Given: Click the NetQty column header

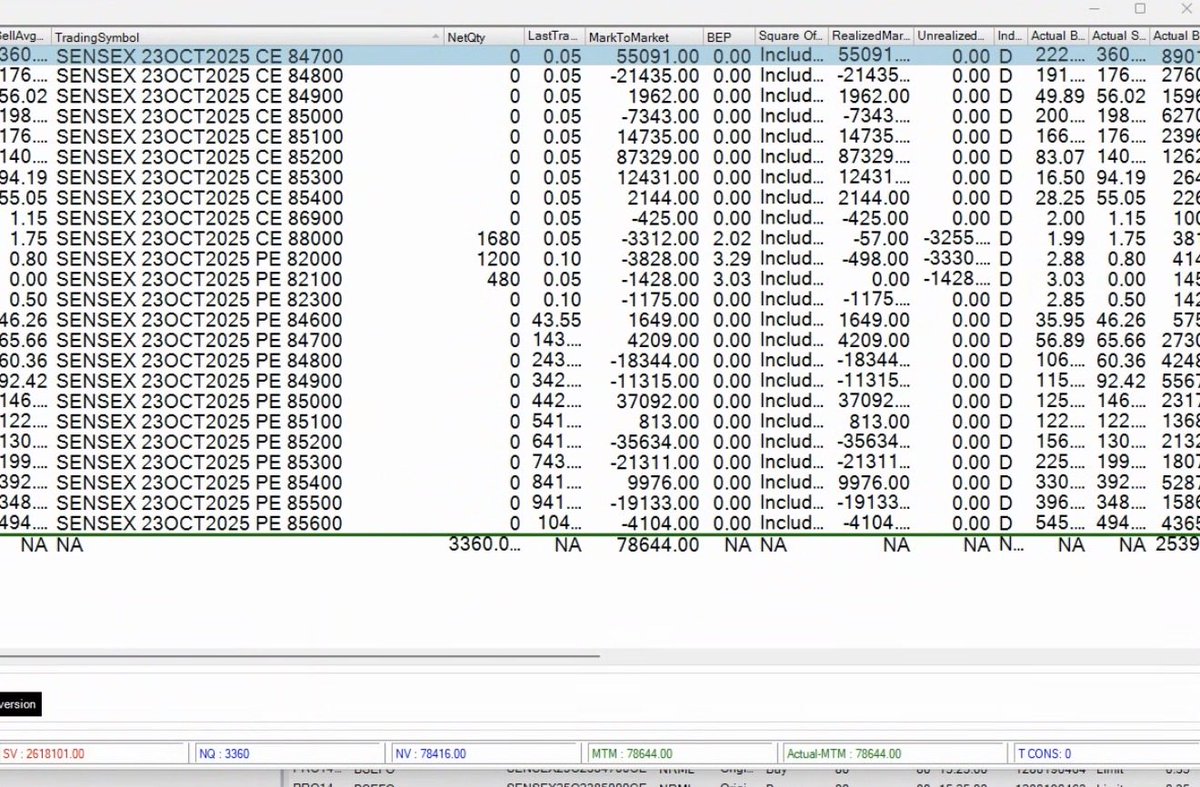Looking at the screenshot, I should click(x=483, y=36).
